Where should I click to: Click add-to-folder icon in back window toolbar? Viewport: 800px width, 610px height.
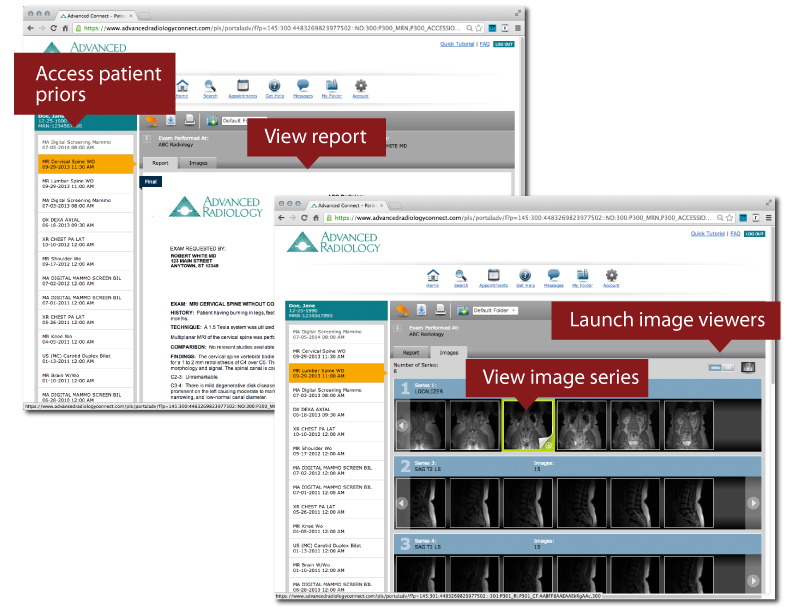[x=212, y=120]
